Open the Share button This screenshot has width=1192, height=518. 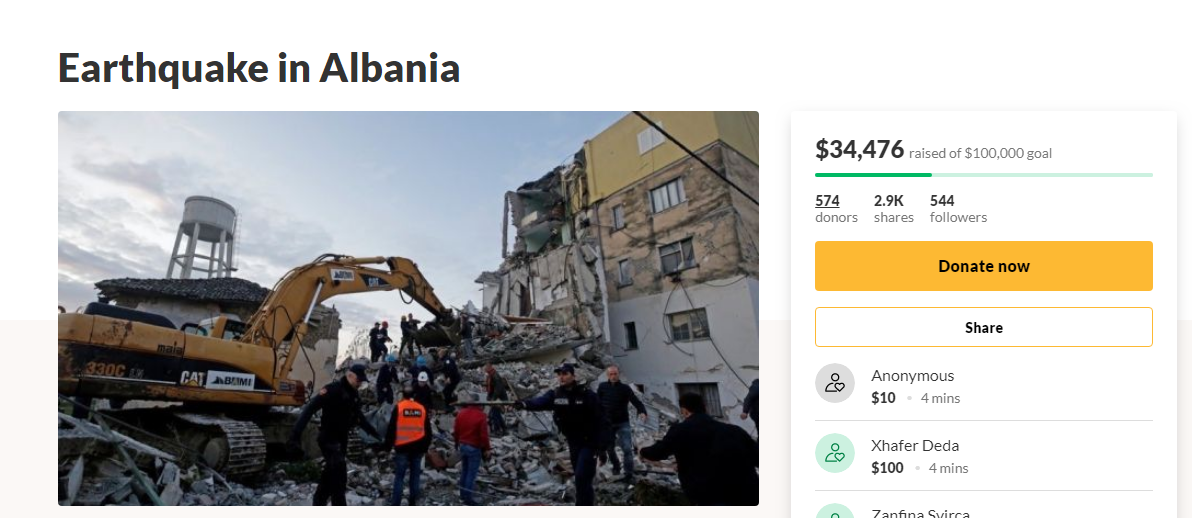click(x=984, y=327)
